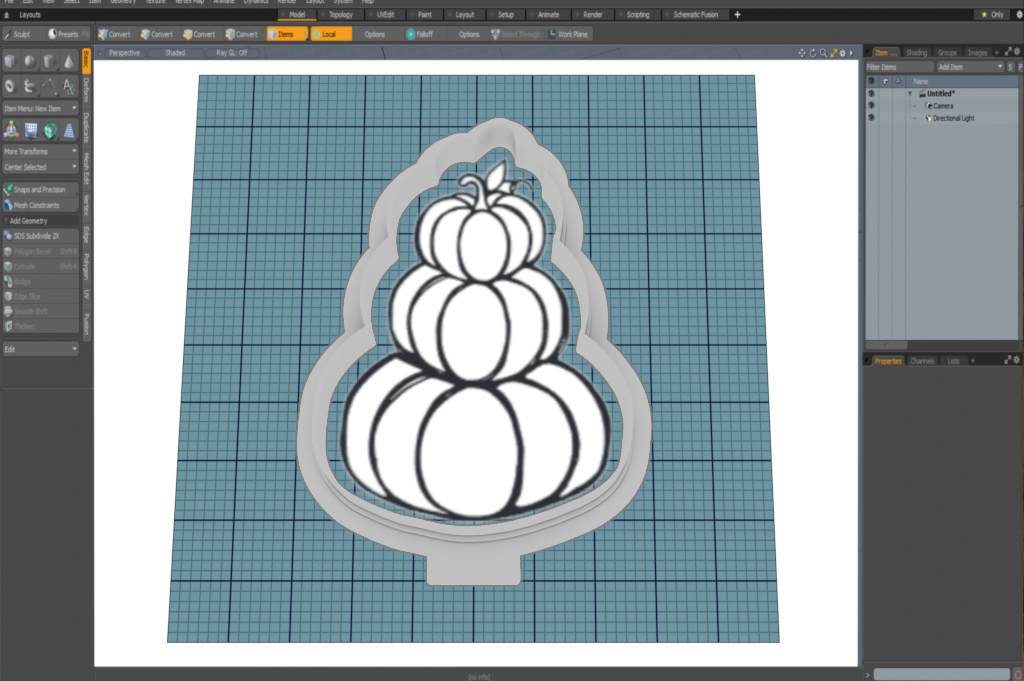The width and height of the screenshot is (1024, 681).
Task: Select the Sphere primitive tool
Action: 30,62
